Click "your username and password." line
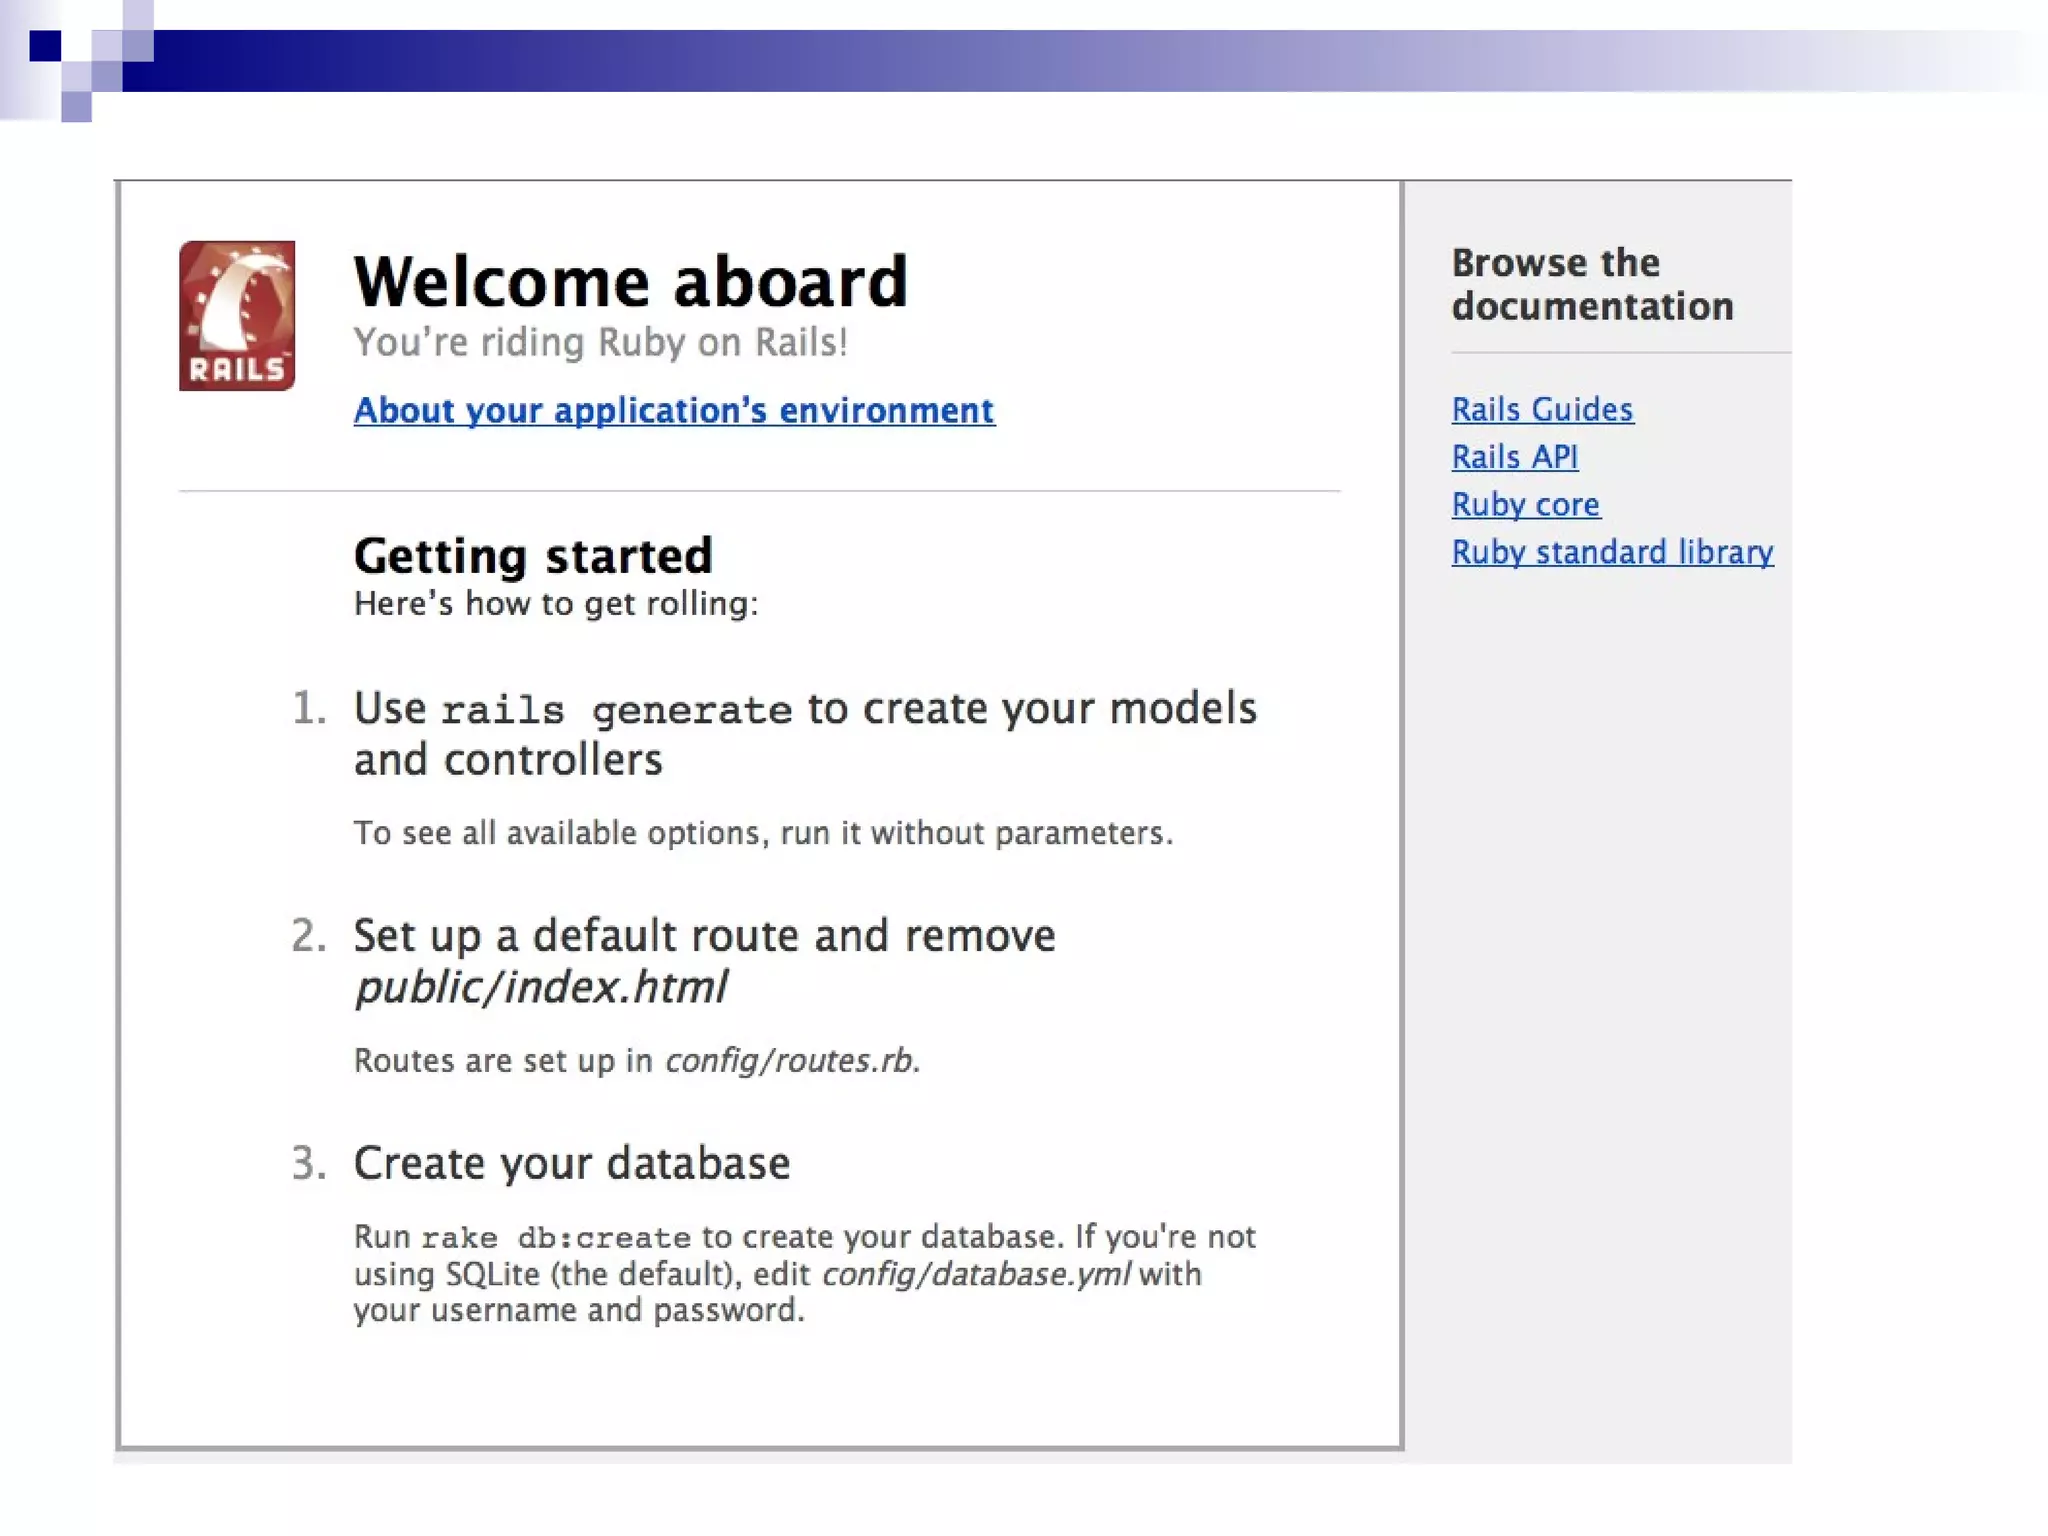The height and width of the screenshot is (1536, 2048). 579,1311
